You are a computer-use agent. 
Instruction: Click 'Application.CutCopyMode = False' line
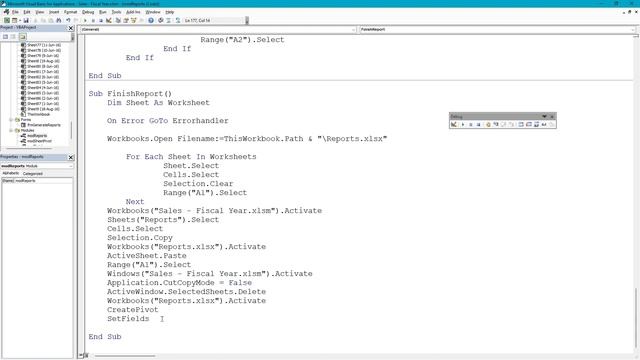180,283
